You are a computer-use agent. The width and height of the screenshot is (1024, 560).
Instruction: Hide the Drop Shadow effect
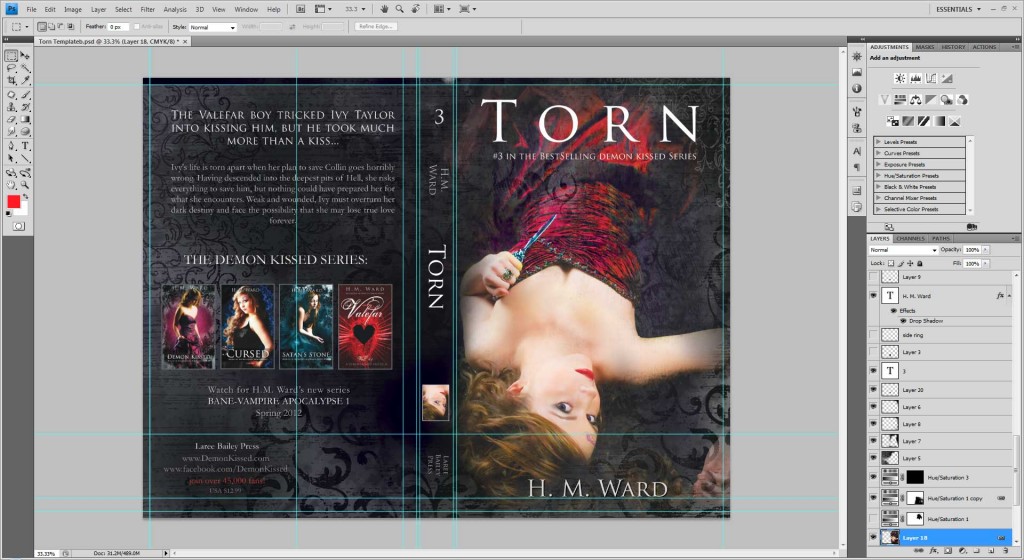click(903, 321)
